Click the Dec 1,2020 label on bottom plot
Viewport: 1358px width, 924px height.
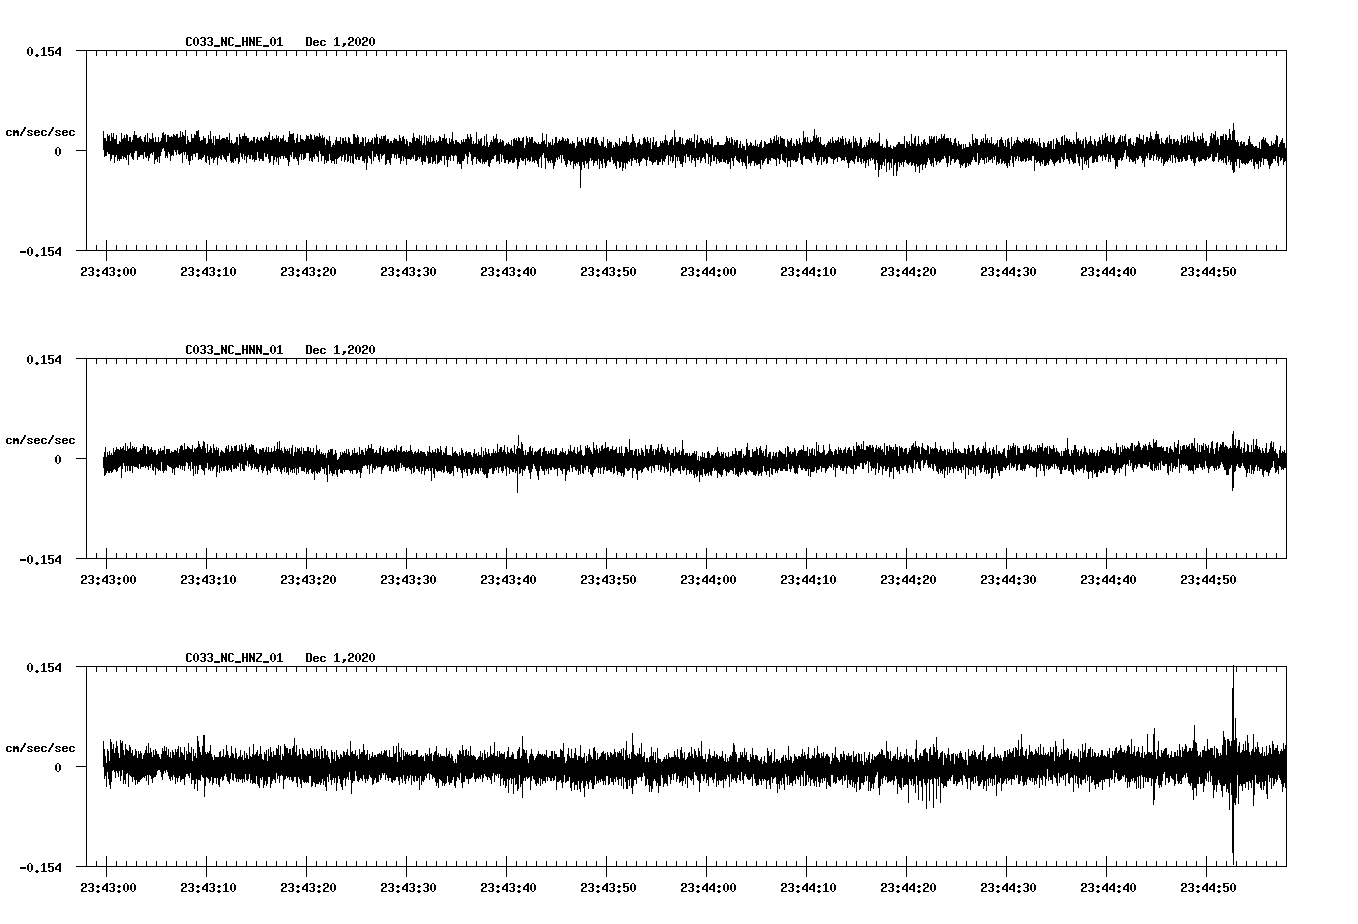[x=341, y=658]
